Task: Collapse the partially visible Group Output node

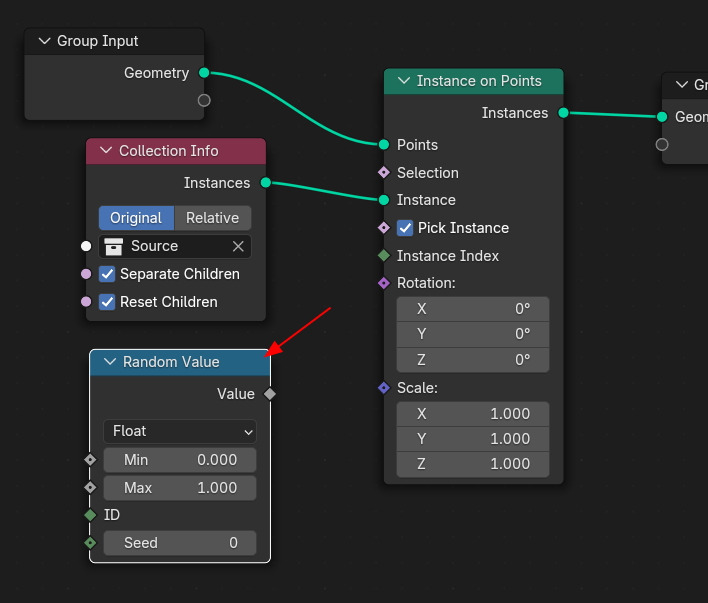Action: coord(681,84)
